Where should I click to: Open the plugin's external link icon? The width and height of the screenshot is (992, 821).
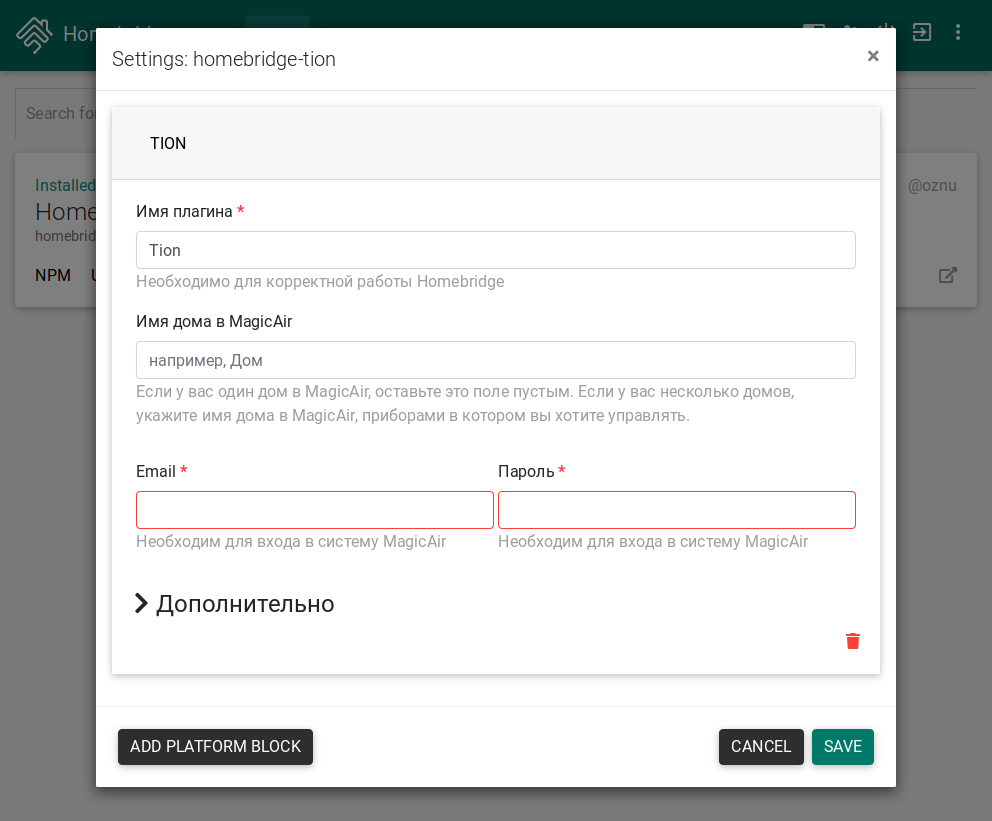click(x=947, y=275)
